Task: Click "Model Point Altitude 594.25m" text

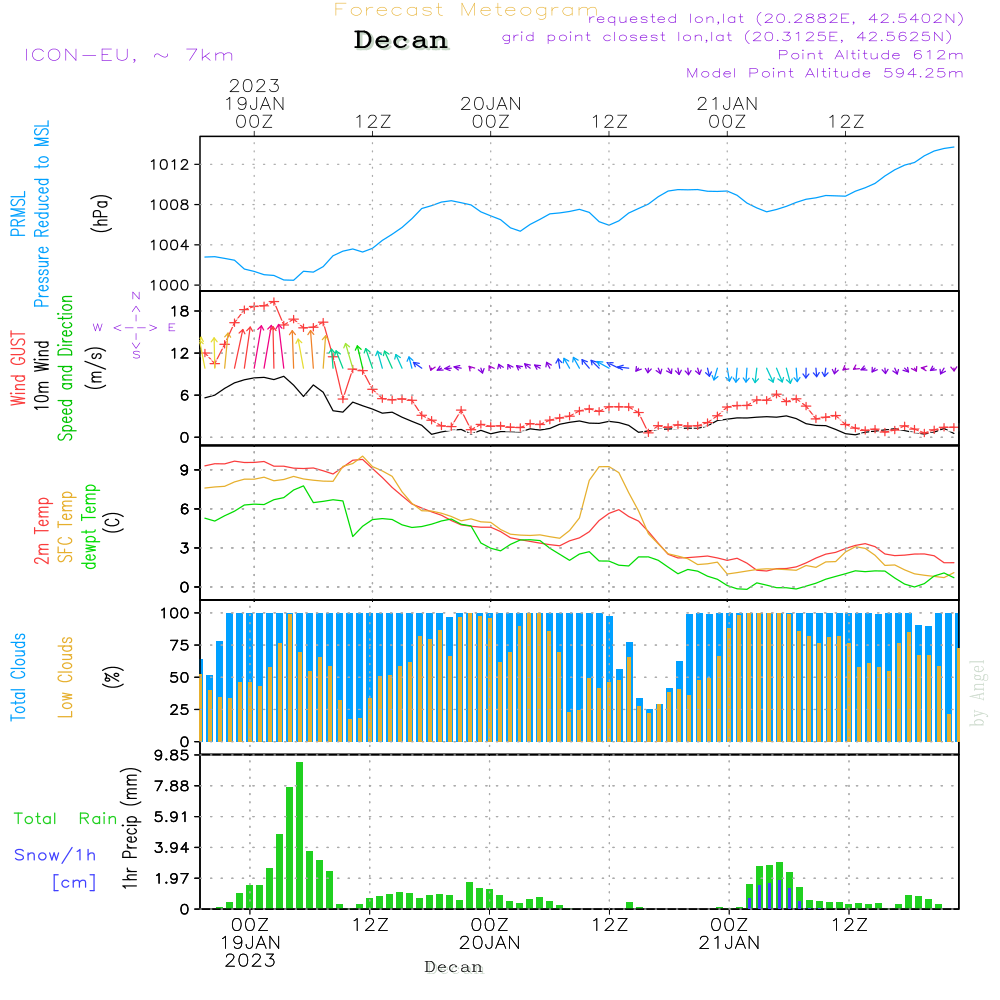Action: point(825,73)
